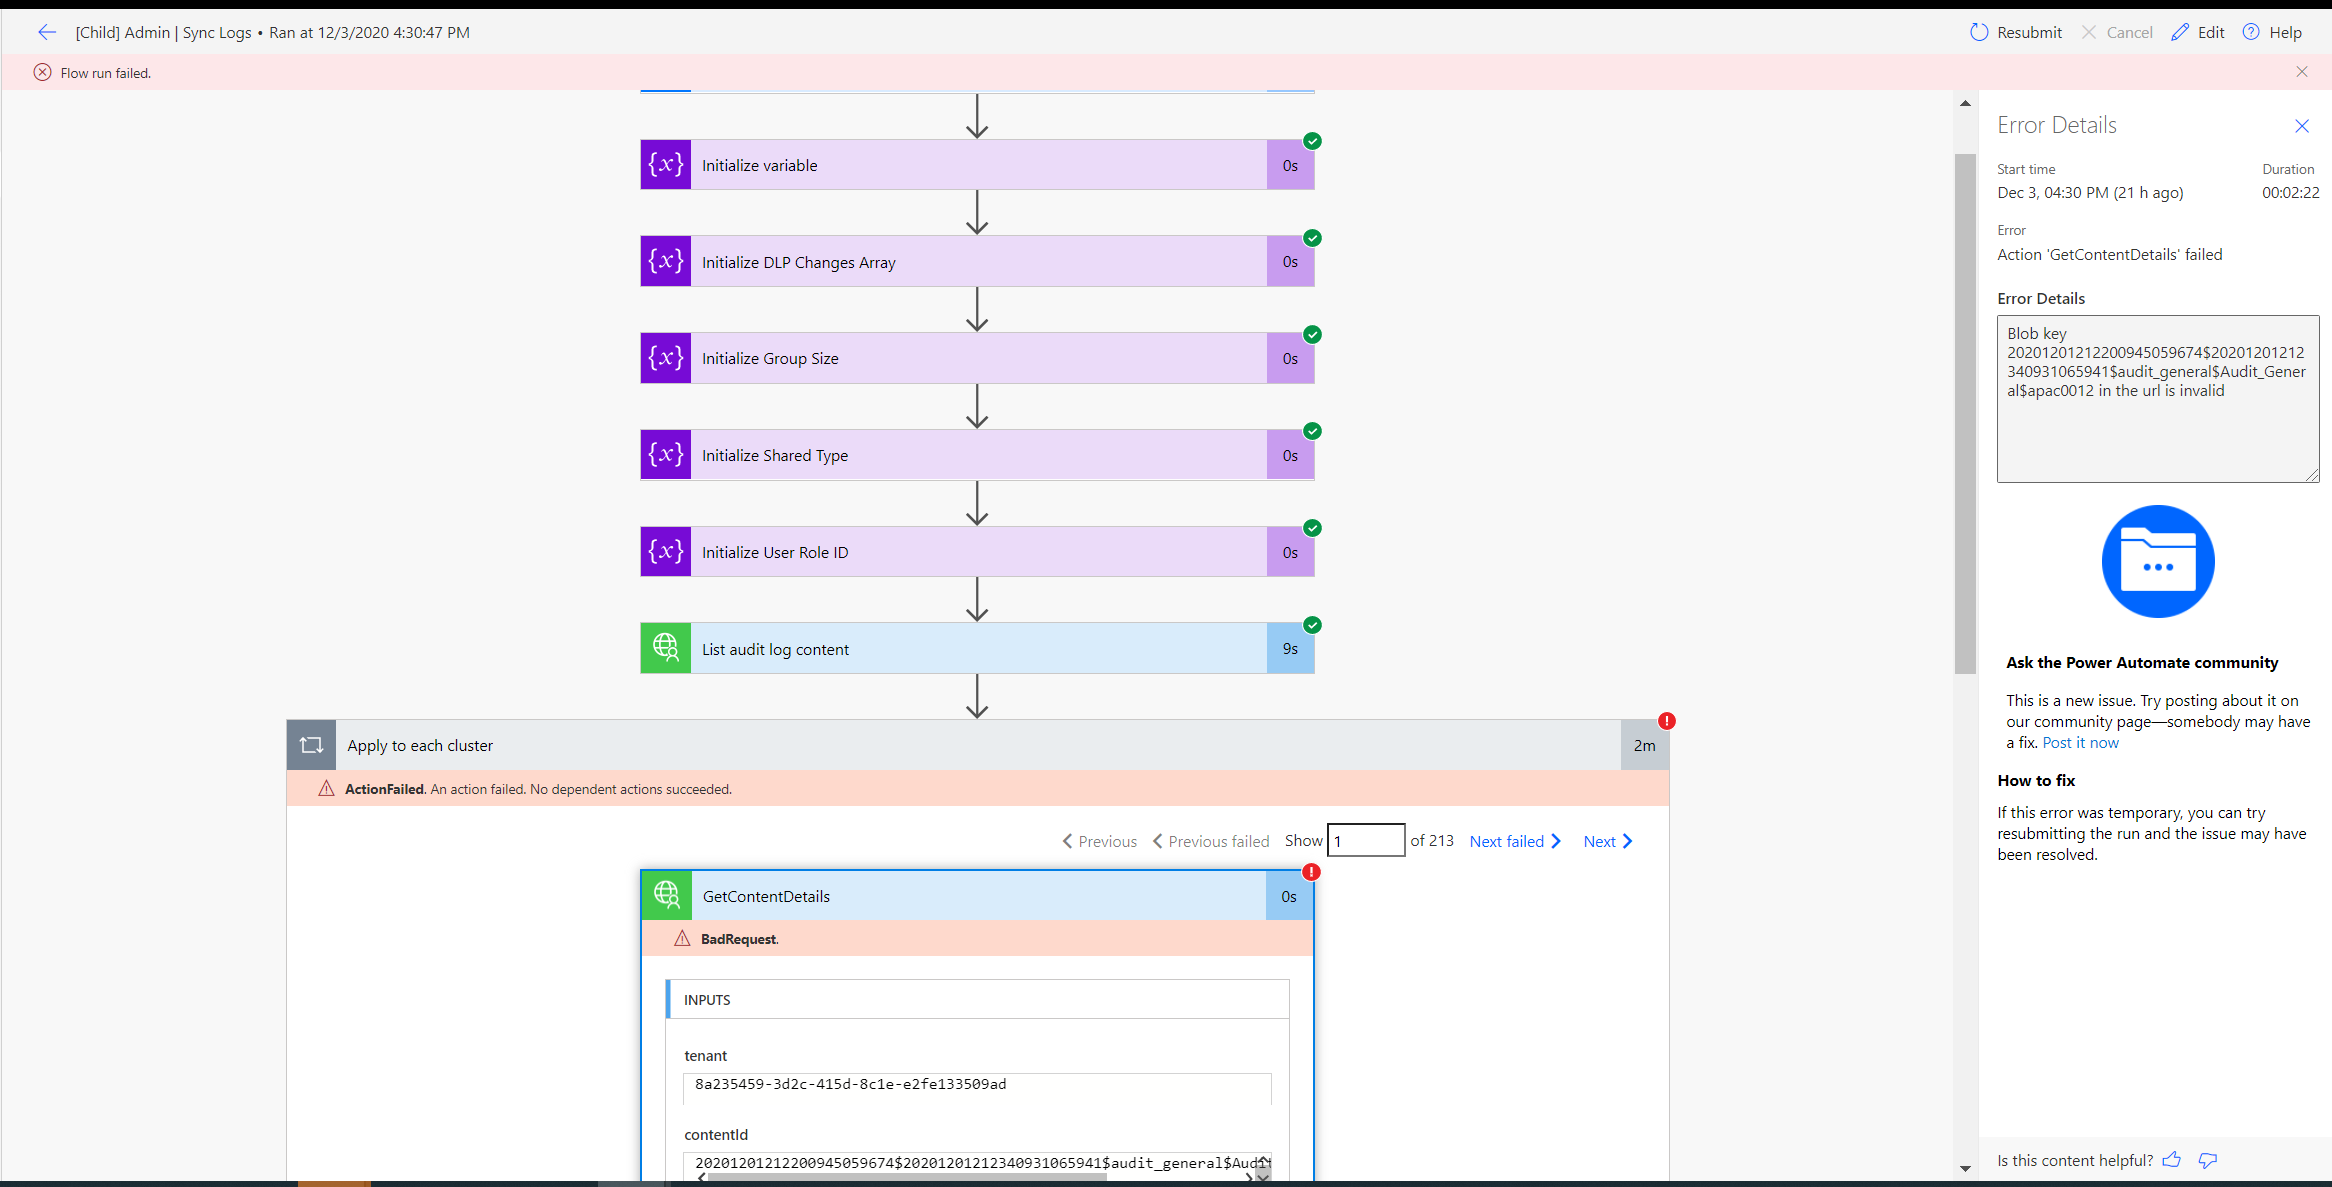Click the Apply to each loop icon
2332x1187 pixels.
click(311, 745)
